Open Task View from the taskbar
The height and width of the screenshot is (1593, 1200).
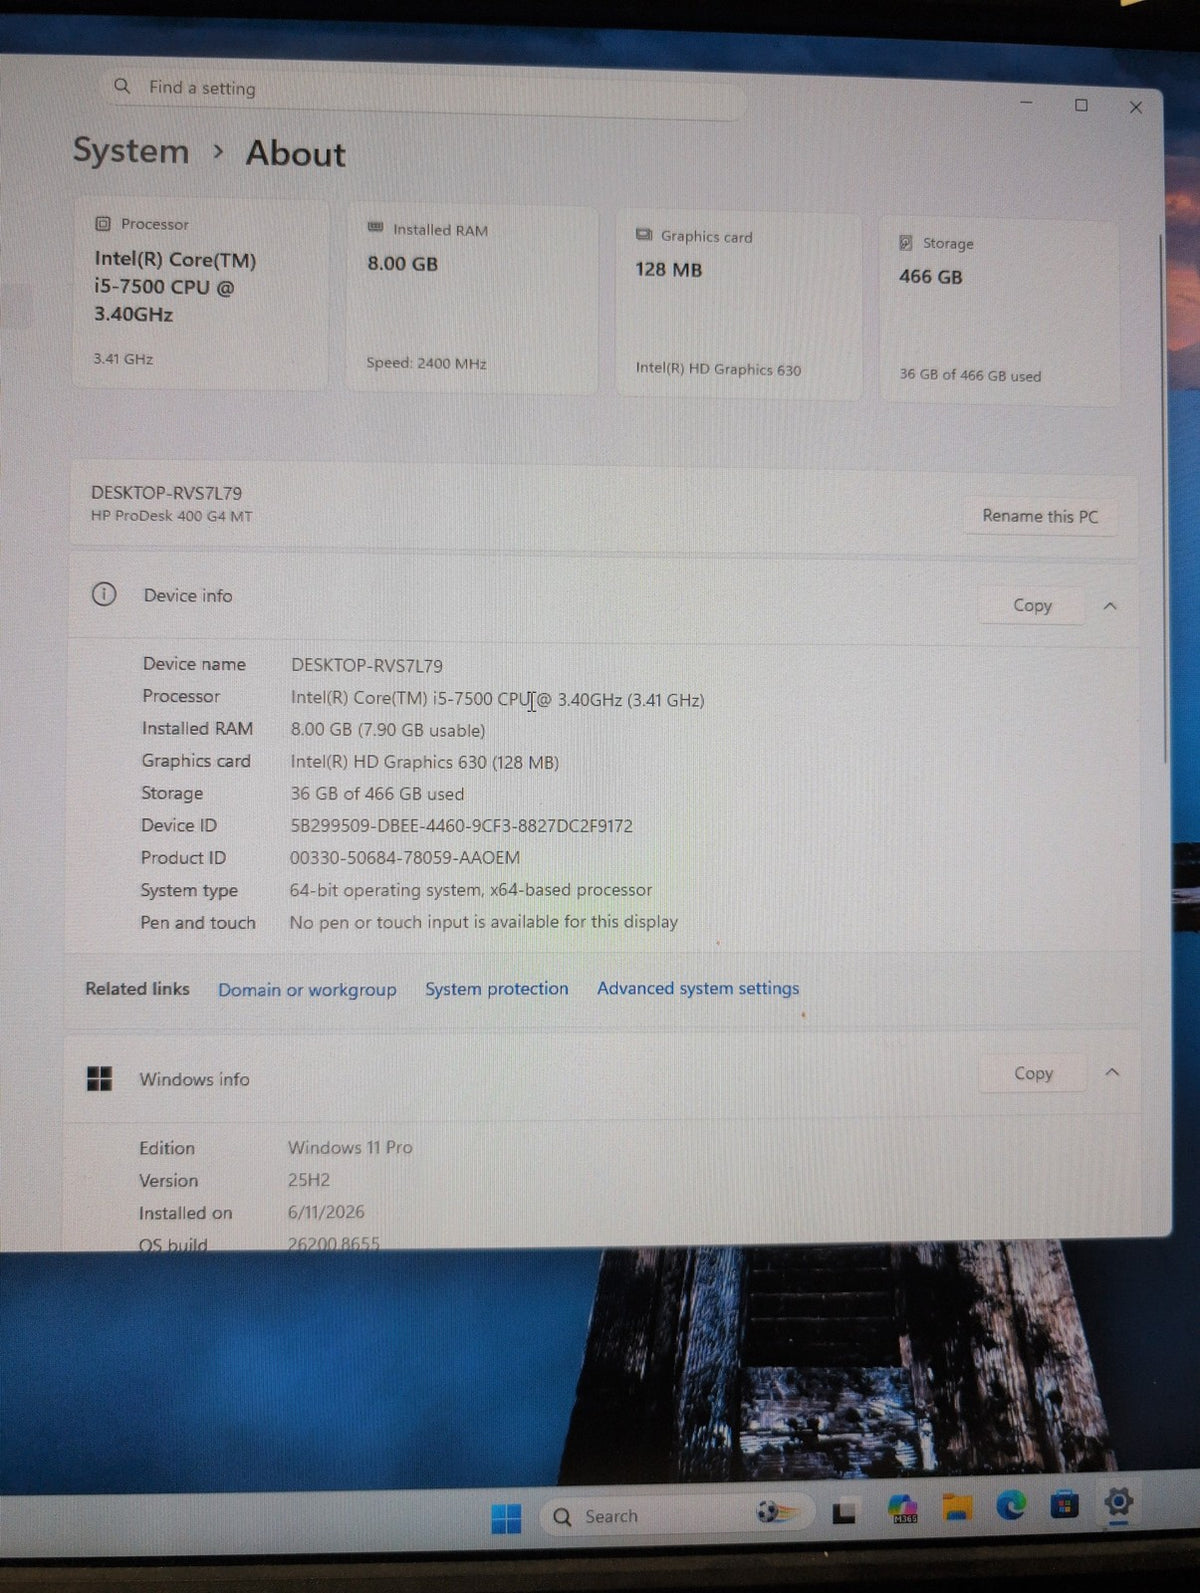[844, 1513]
